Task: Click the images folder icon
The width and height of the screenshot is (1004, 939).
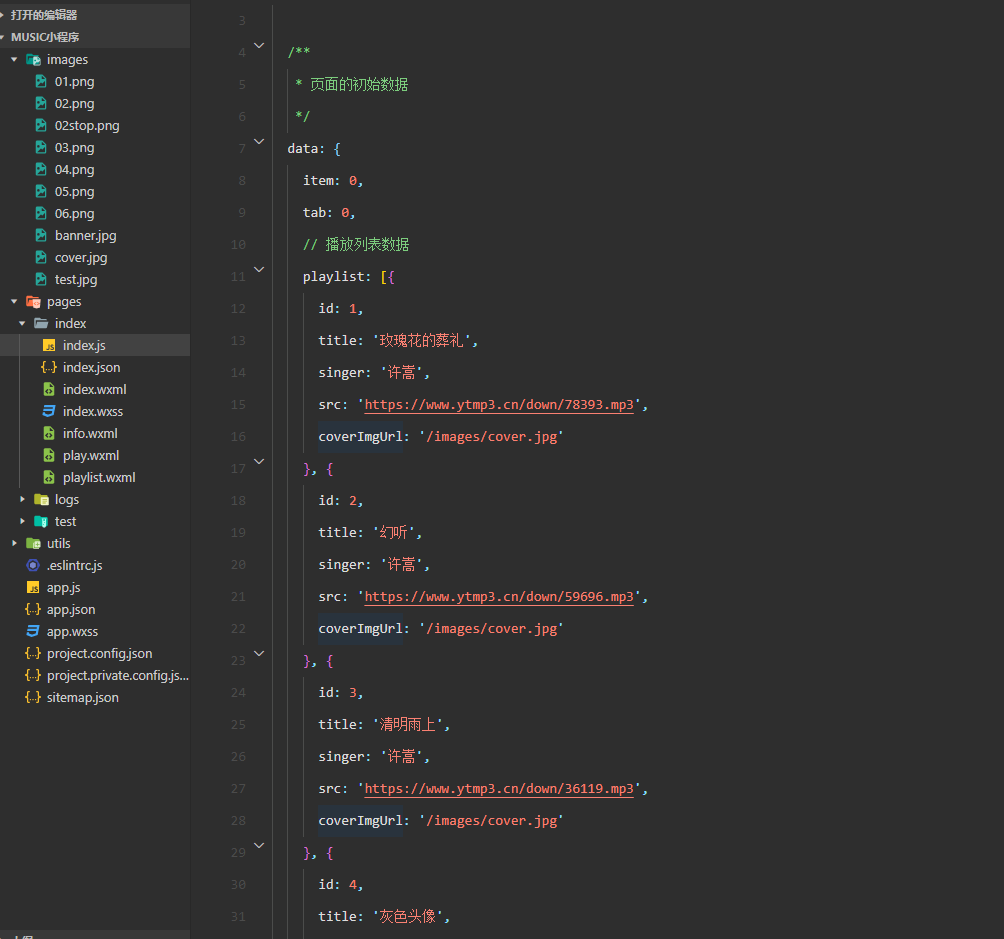Action: click(x=33, y=60)
